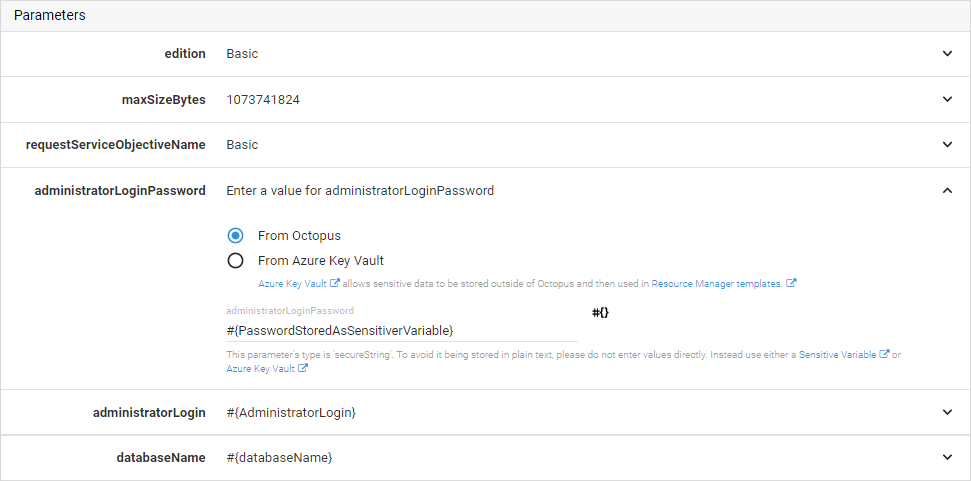
Task: Expand the maxSizeBytes parameter chevron
Action: (947, 99)
